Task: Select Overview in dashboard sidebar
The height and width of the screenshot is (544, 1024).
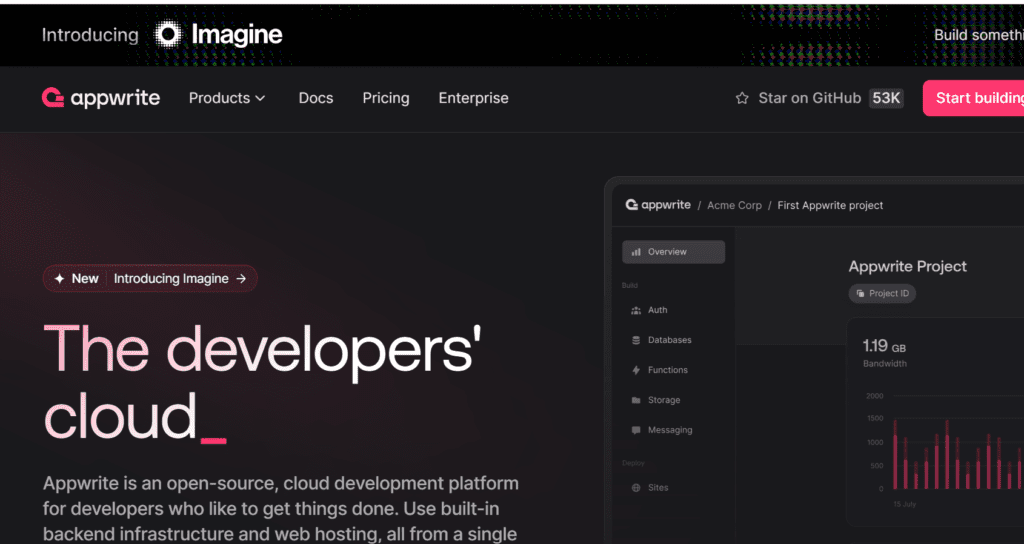Action: tap(673, 252)
